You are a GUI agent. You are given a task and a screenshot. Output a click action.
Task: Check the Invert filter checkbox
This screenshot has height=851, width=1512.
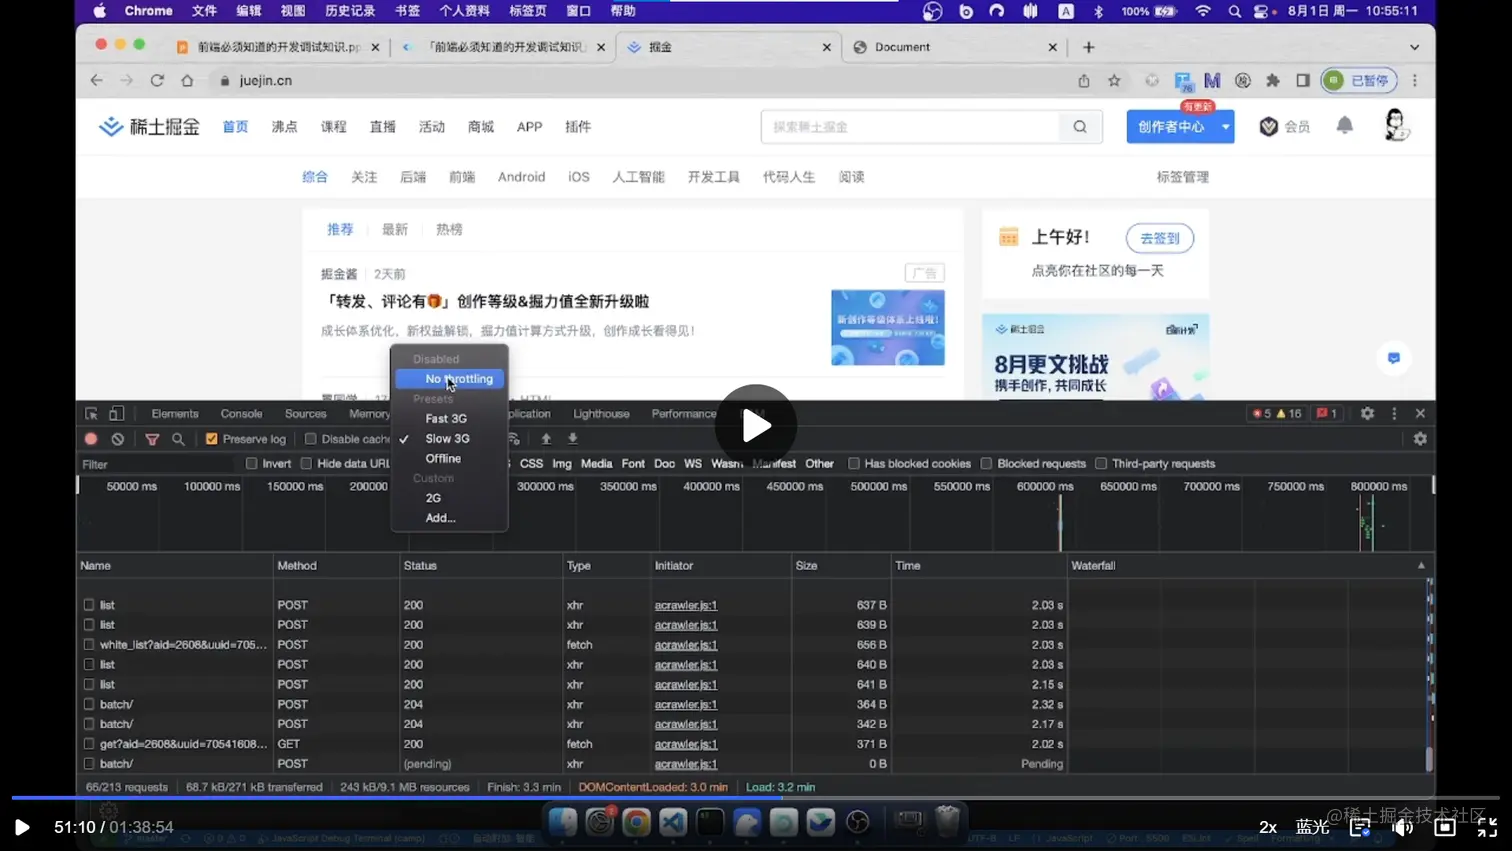[252, 464]
